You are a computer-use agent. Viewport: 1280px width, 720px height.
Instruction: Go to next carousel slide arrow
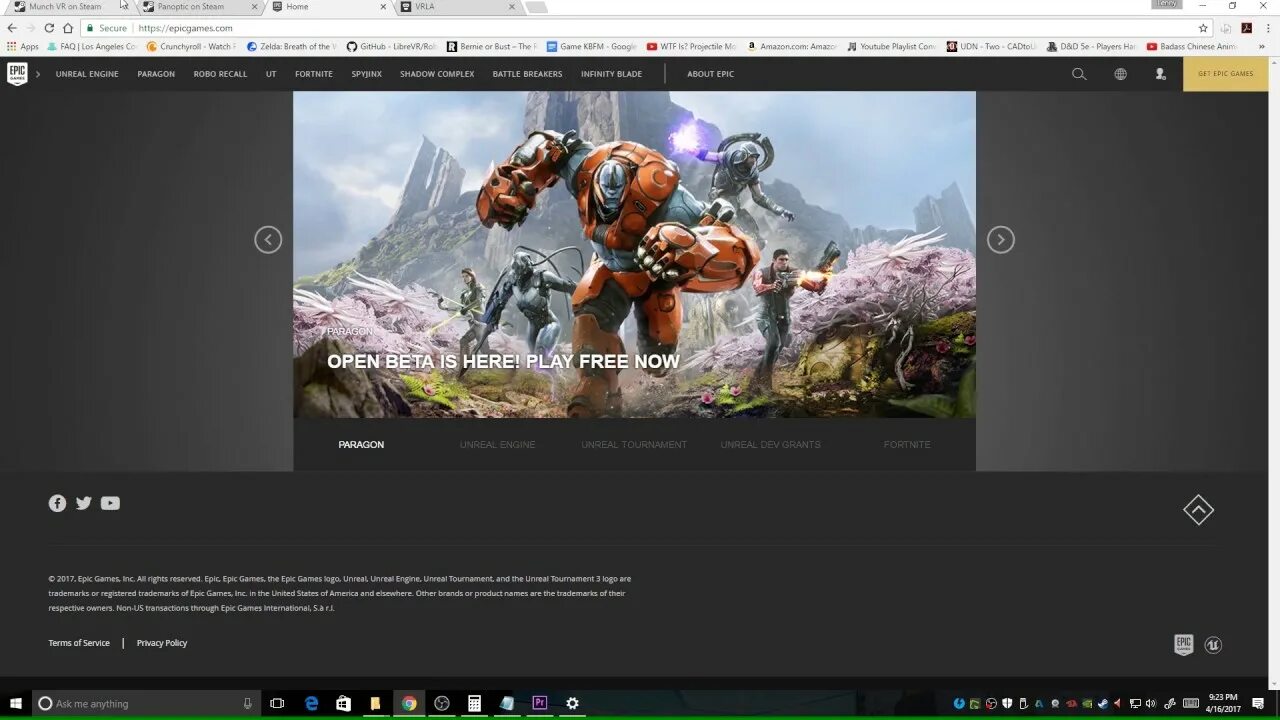1001,240
